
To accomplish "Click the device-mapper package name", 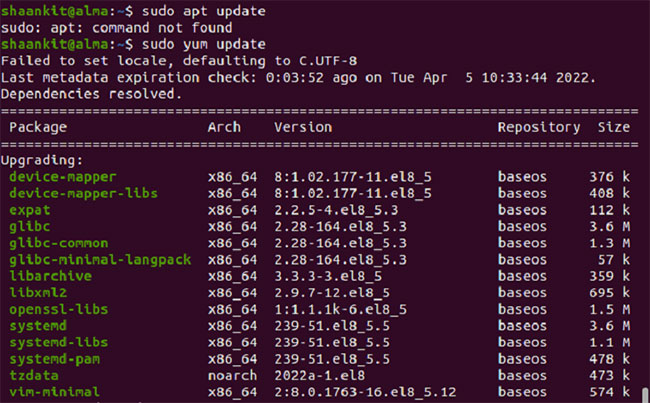I will pyautogui.click(x=63, y=177).
